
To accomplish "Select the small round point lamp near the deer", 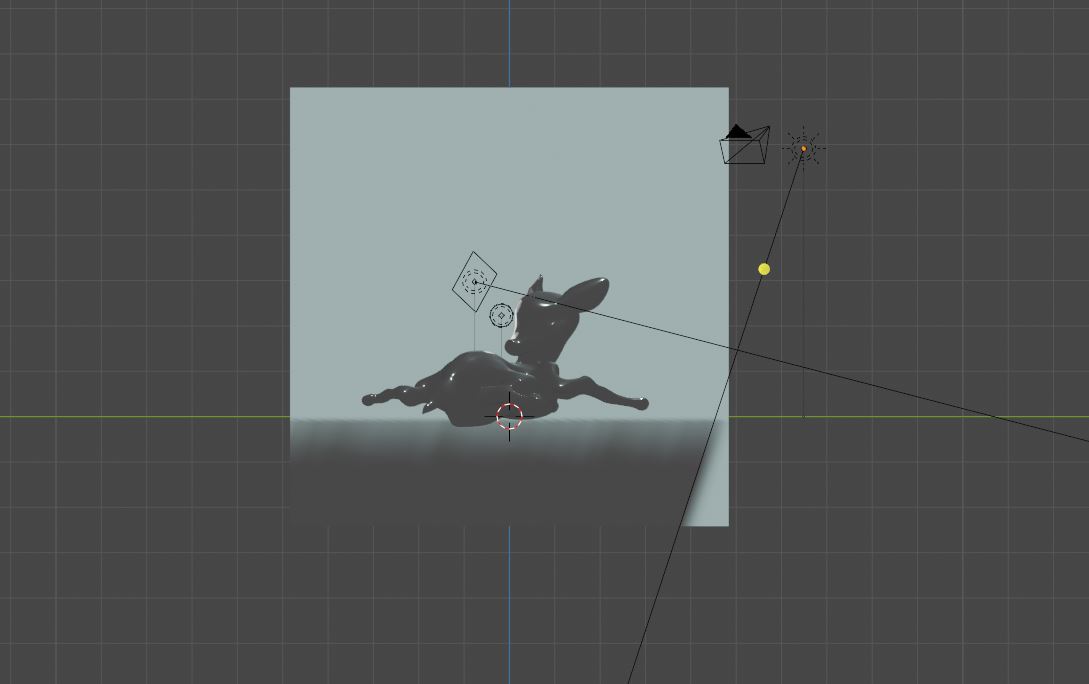I will [x=501, y=315].
